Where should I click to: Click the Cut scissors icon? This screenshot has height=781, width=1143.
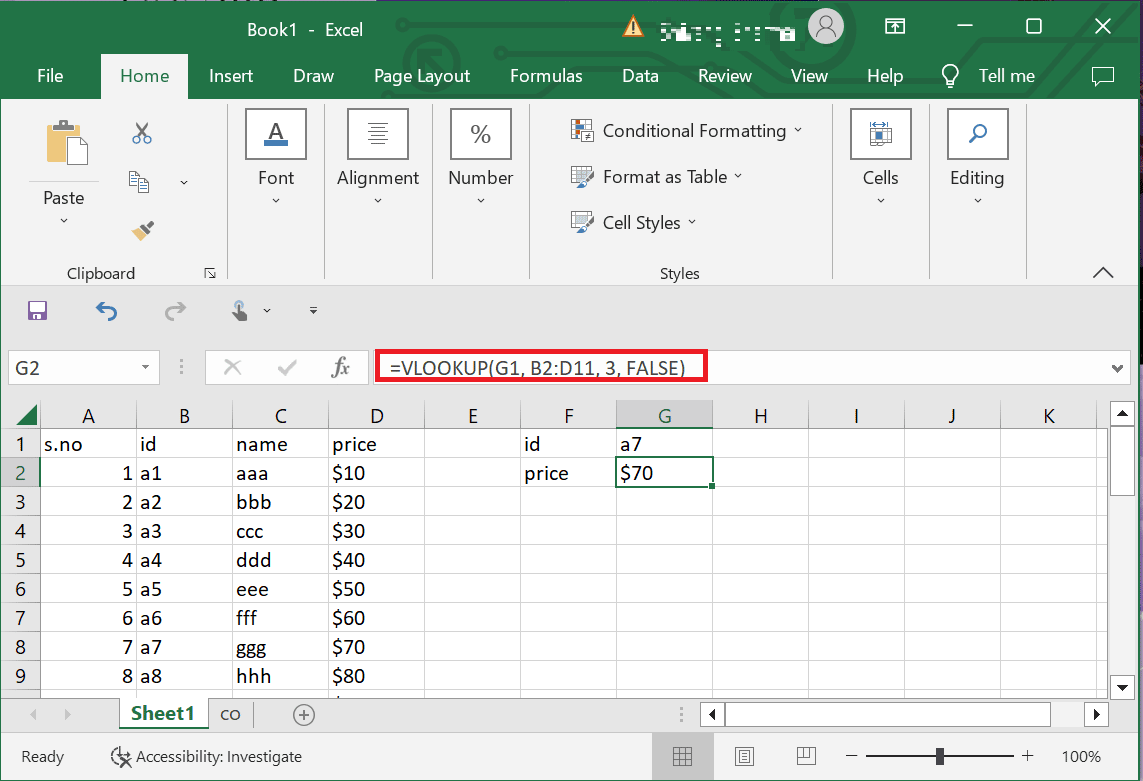142,133
